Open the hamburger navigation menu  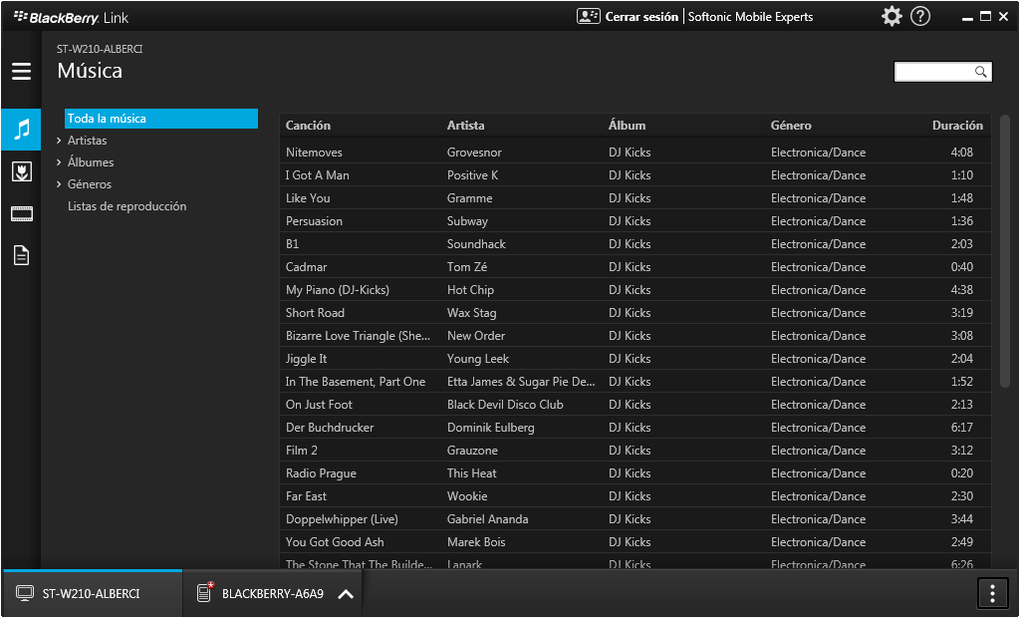click(x=21, y=71)
